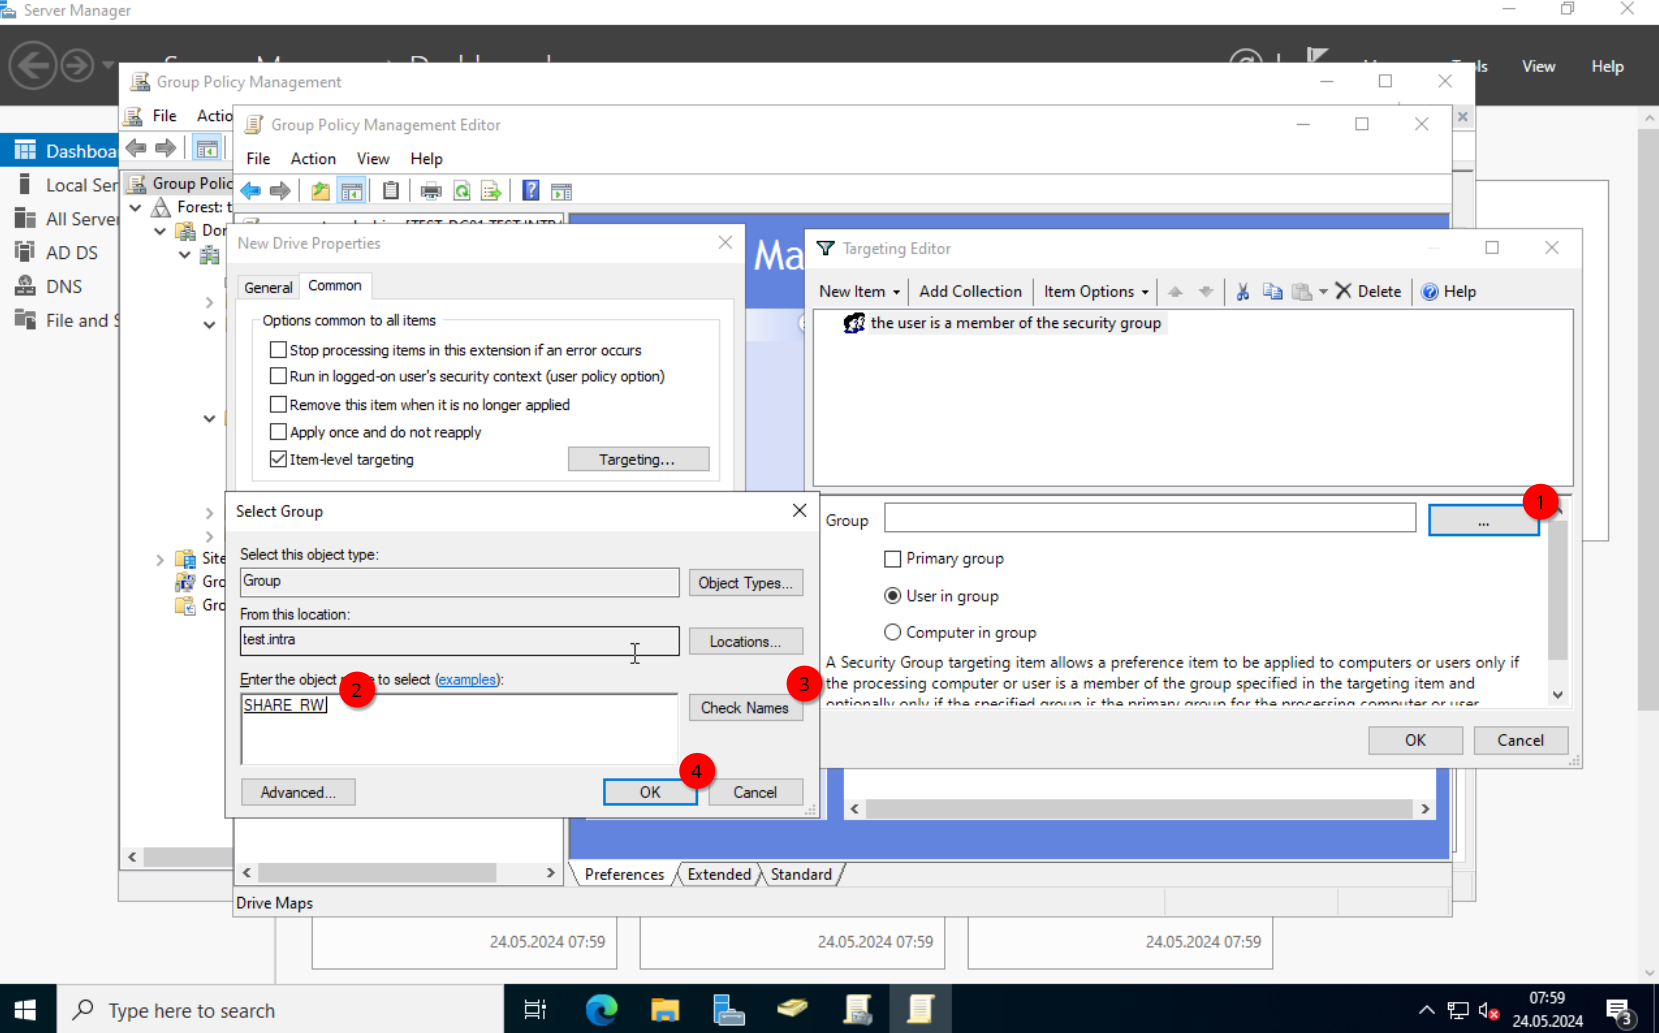Click Cut scissors icon in Targeting Editor
This screenshot has height=1033, width=1659.
(1243, 291)
